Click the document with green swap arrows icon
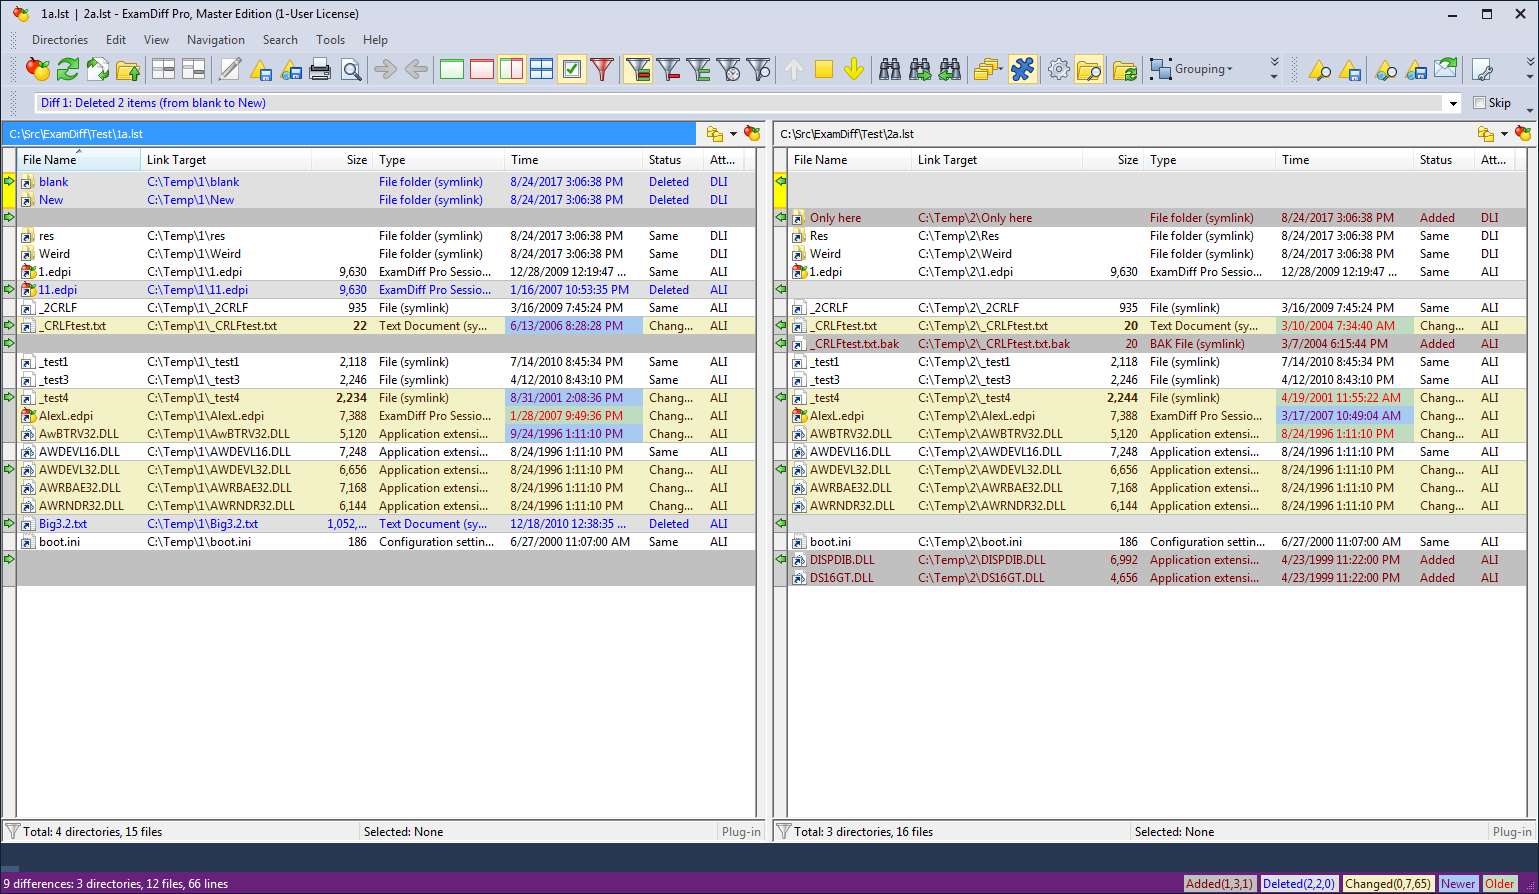This screenshot has width=1539, height=894. 98,69
